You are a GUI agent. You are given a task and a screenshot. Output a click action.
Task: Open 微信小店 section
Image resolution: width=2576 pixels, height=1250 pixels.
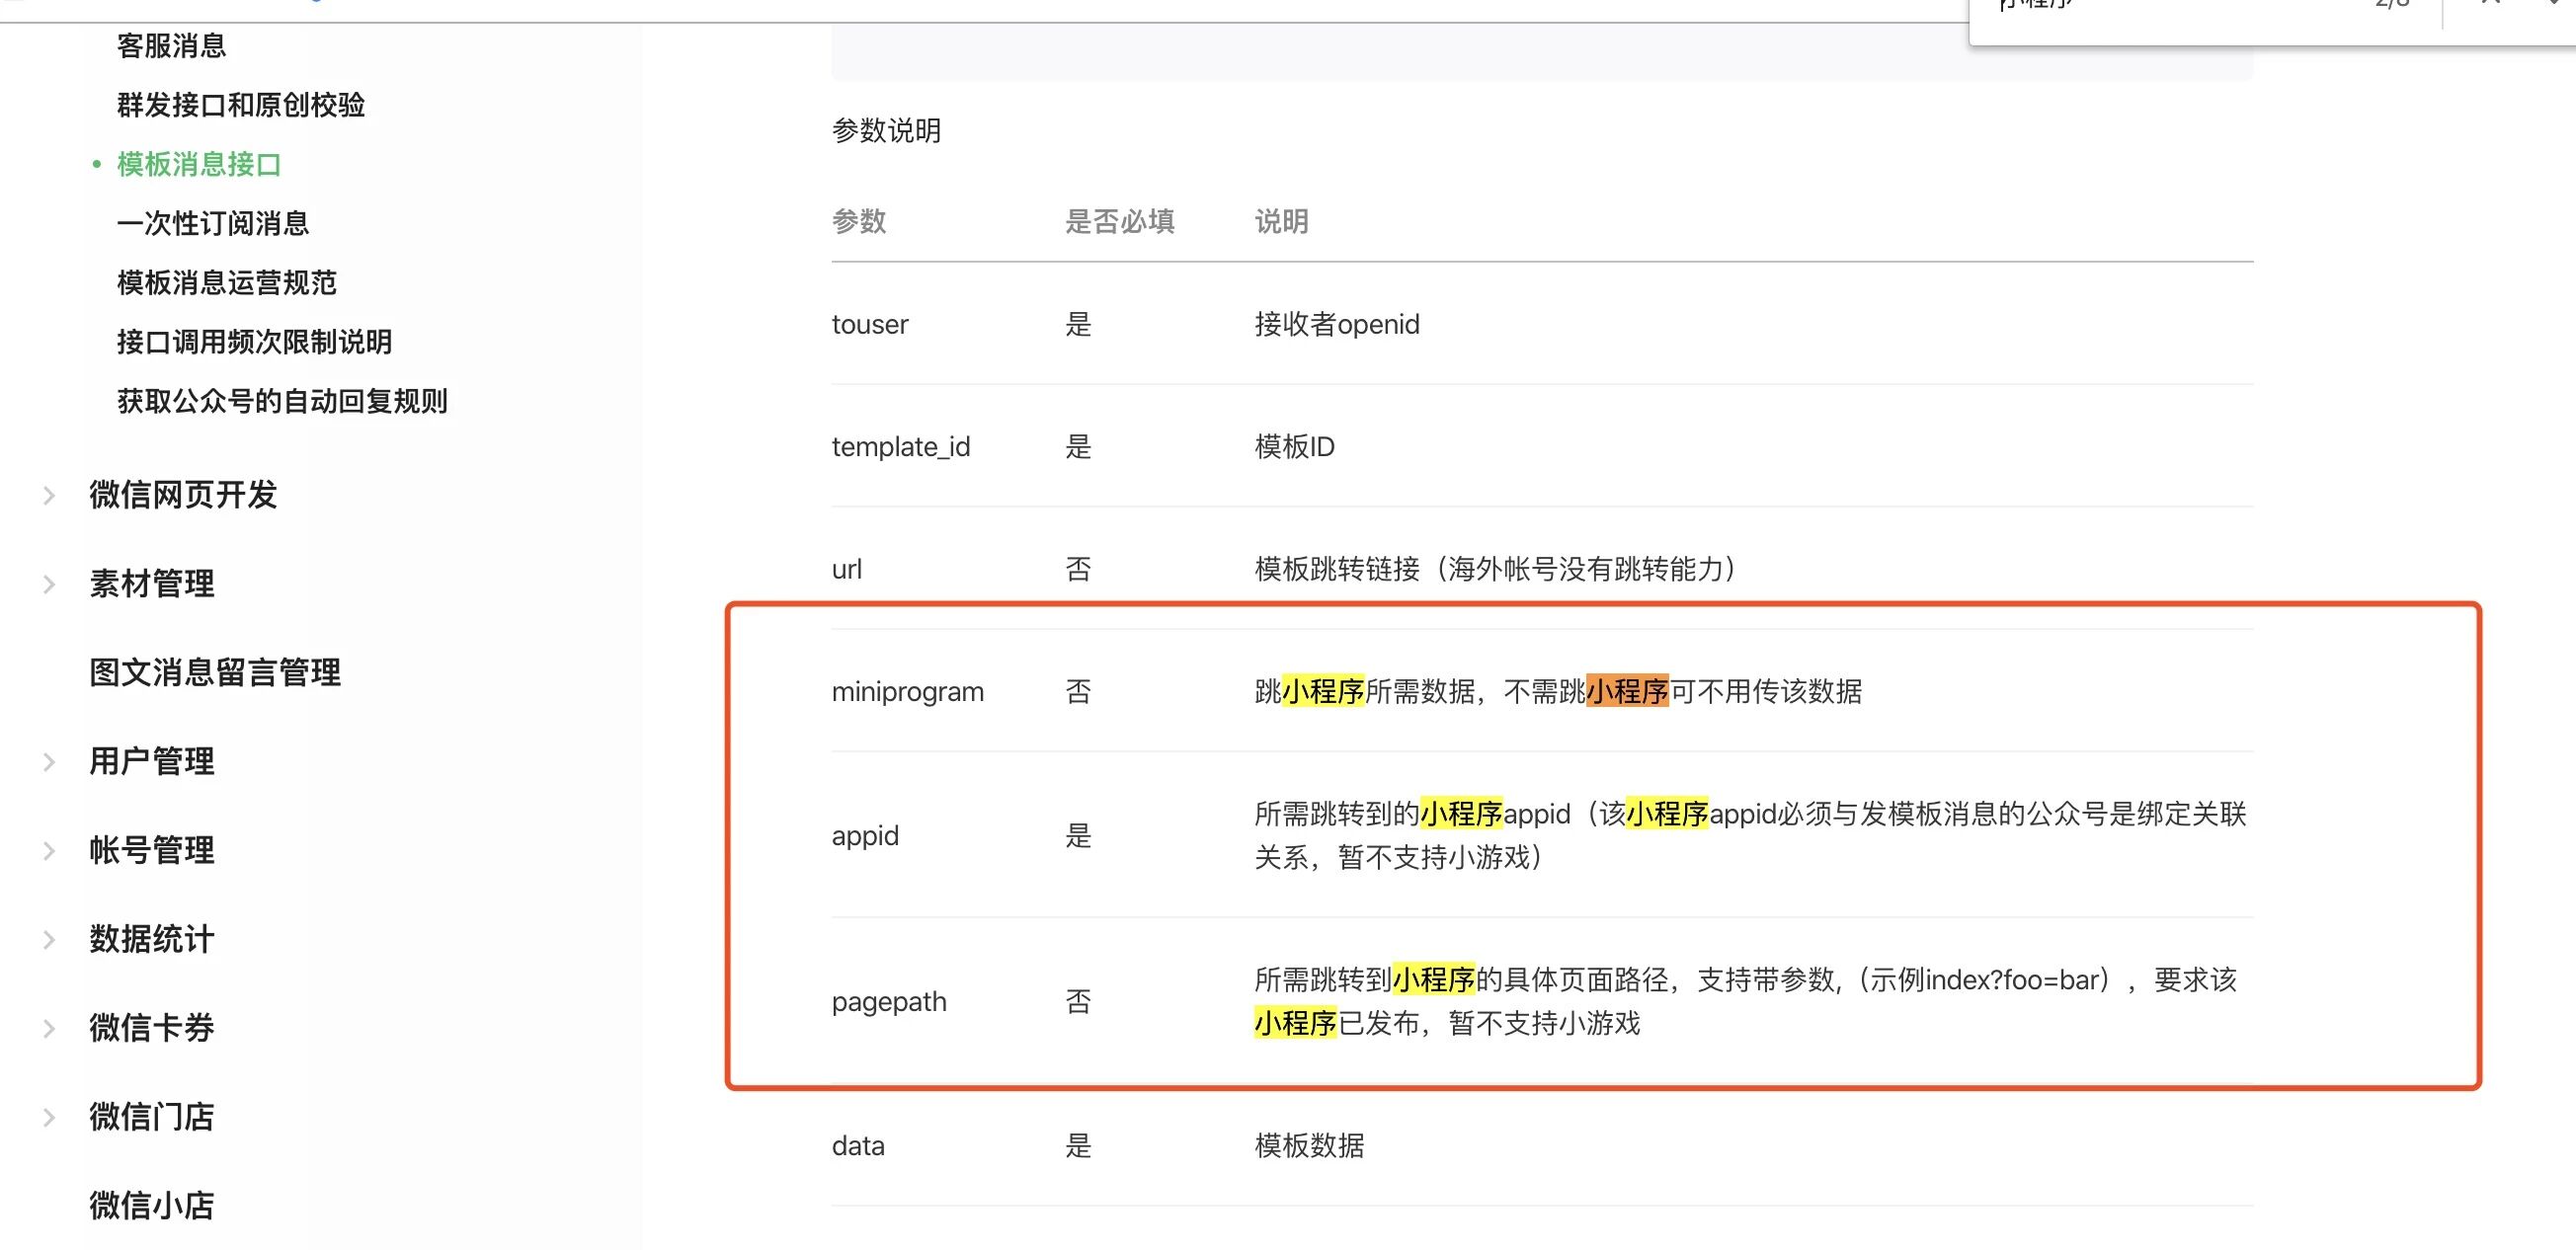151,1206
